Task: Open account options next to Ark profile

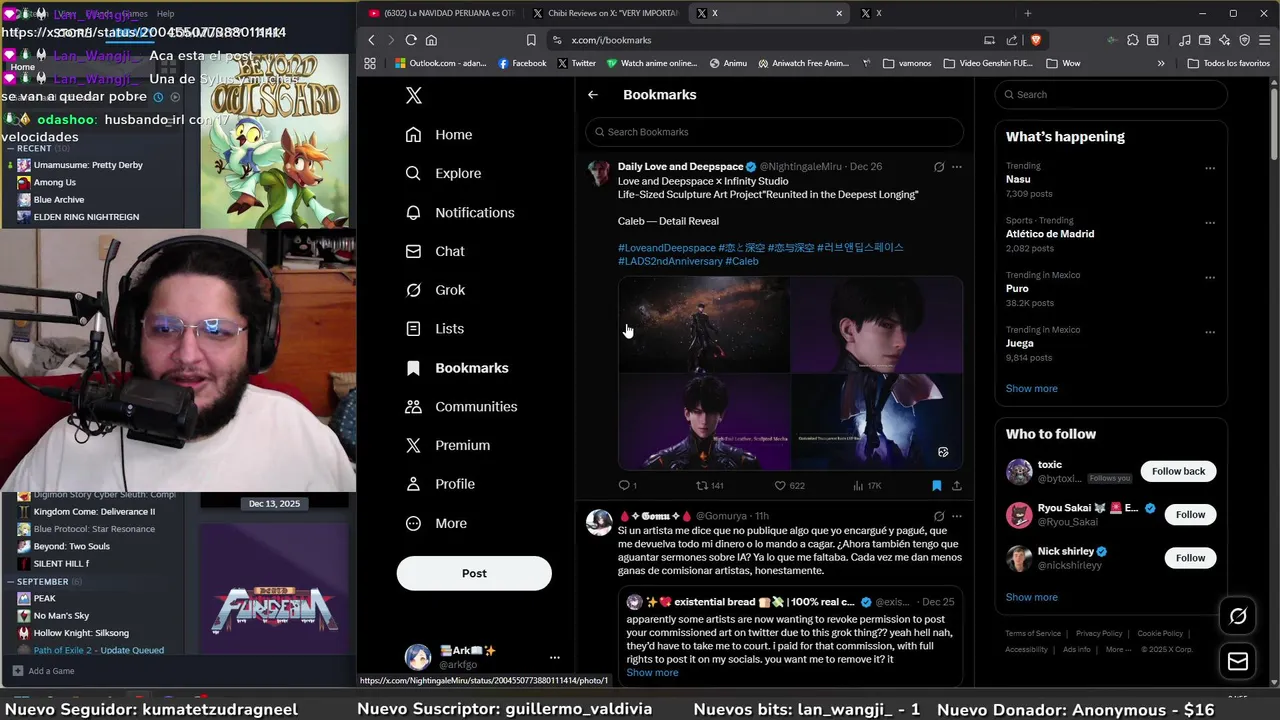Action: click(555, 658)
